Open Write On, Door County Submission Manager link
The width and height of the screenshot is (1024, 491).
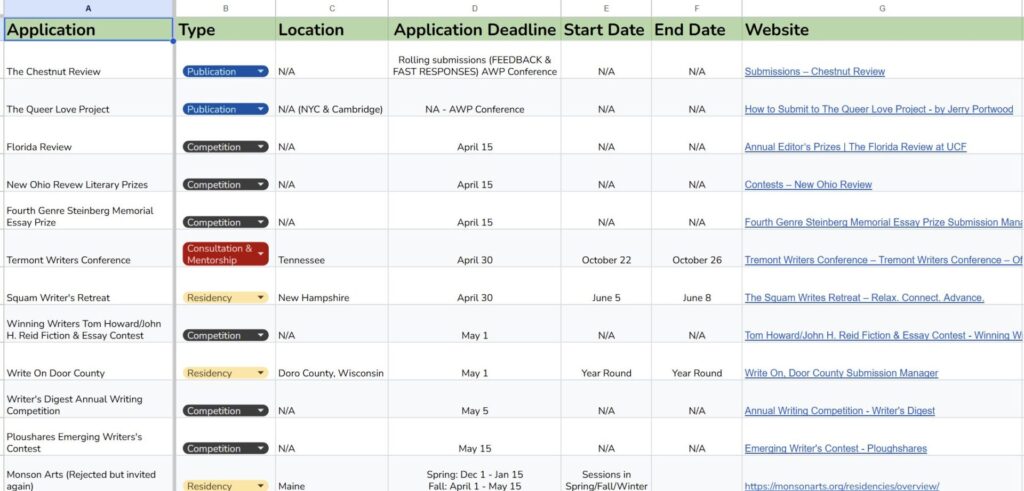841,373
